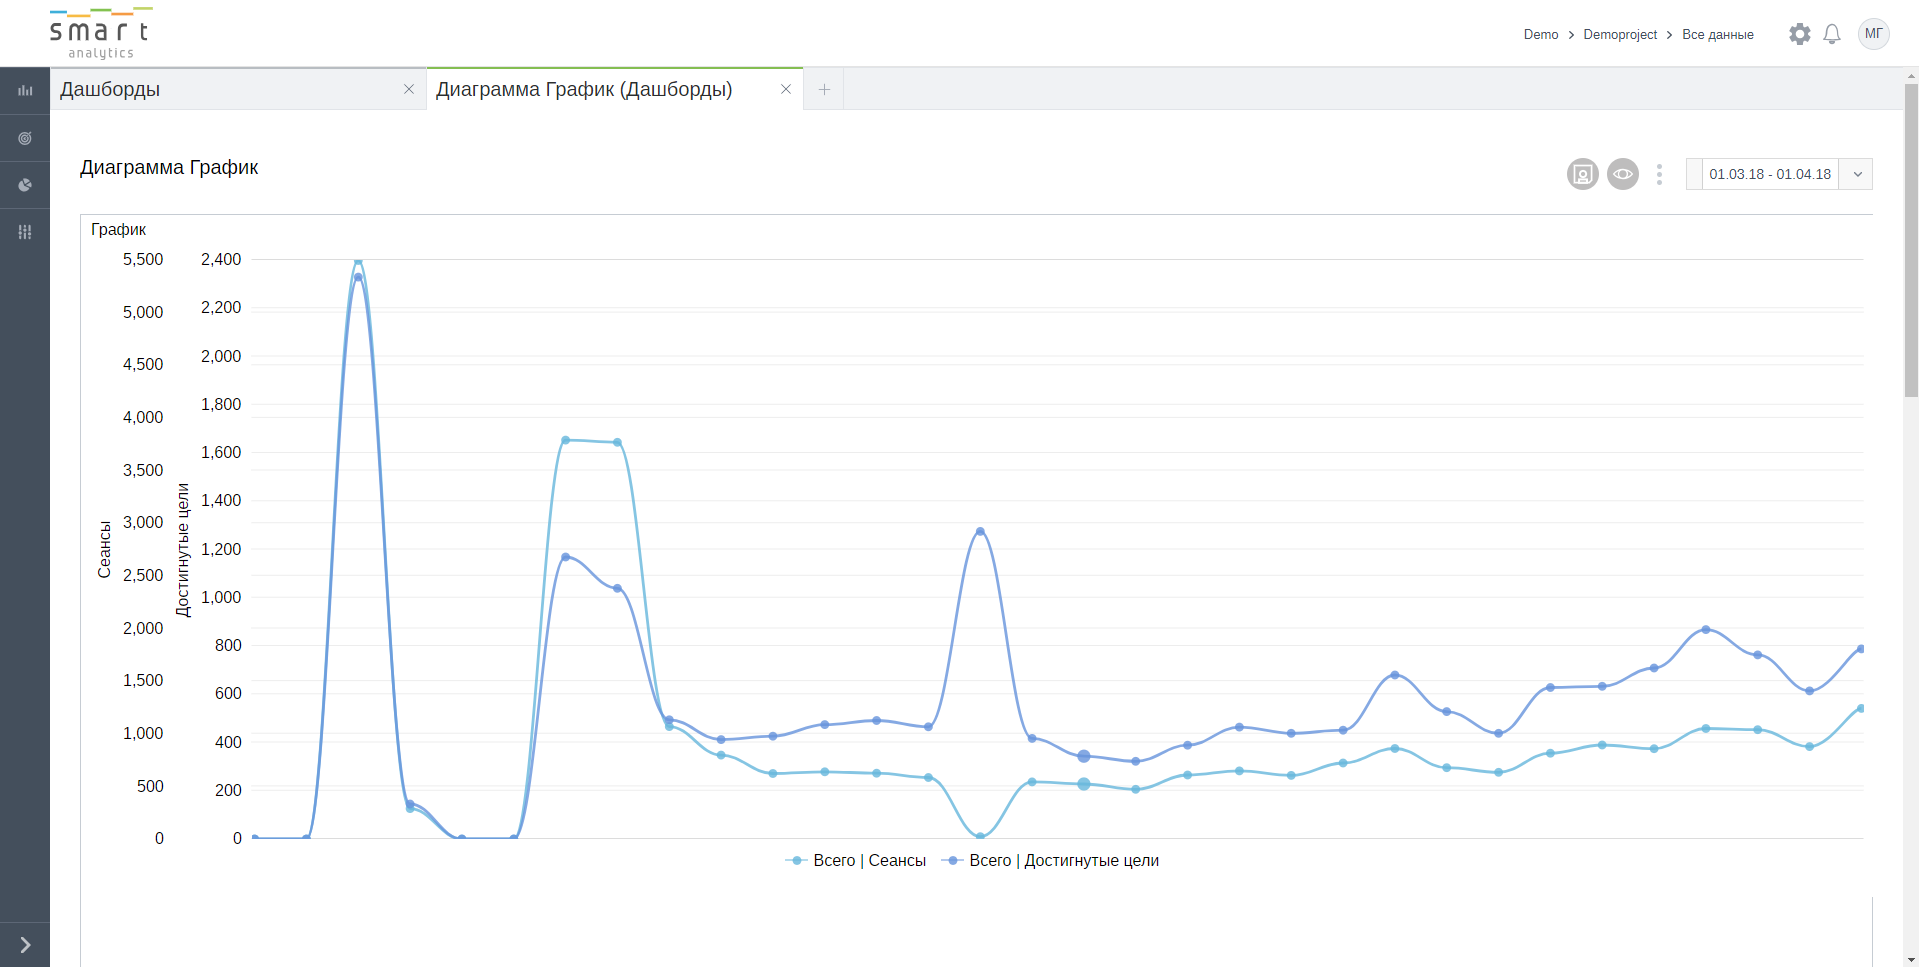1919x967 pixels.
Task: Toggle the eye visibility button
Action: point(1622,174)
